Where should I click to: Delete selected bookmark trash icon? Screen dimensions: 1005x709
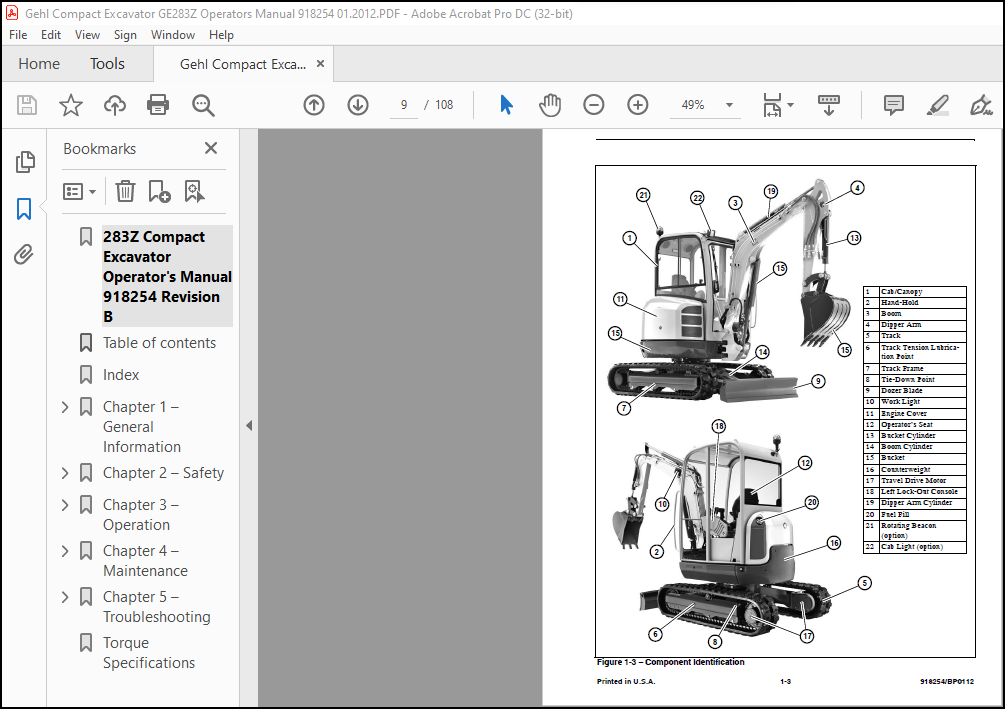pyautogui.click(x=125, y=191)
